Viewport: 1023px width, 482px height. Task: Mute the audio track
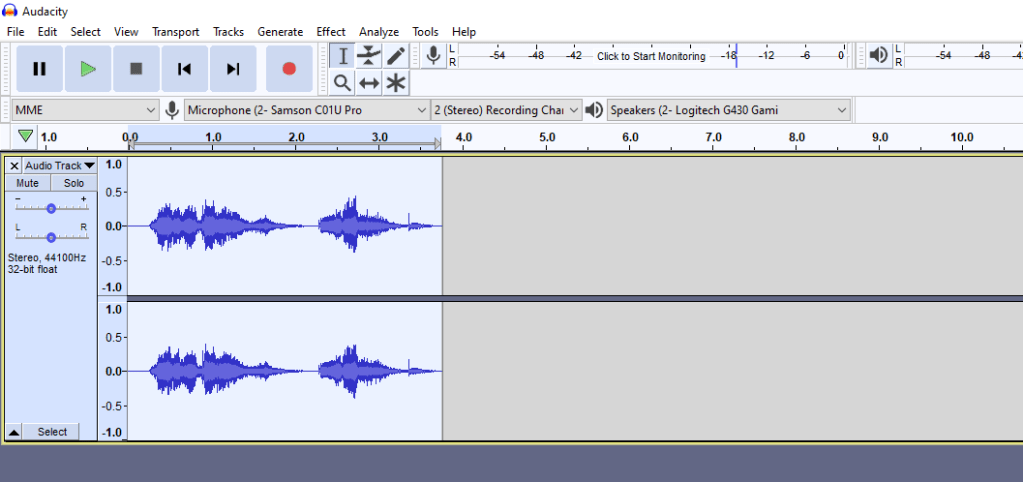click(x=28, y=183)
